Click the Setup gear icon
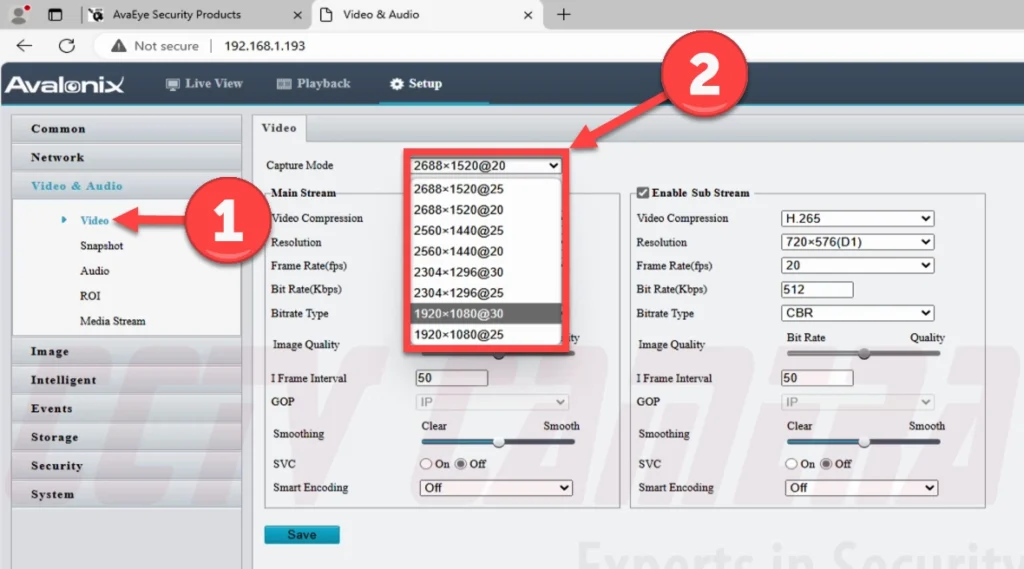Image resolution: width=1024 pixels, height=569 pixels. click(396, 84)
